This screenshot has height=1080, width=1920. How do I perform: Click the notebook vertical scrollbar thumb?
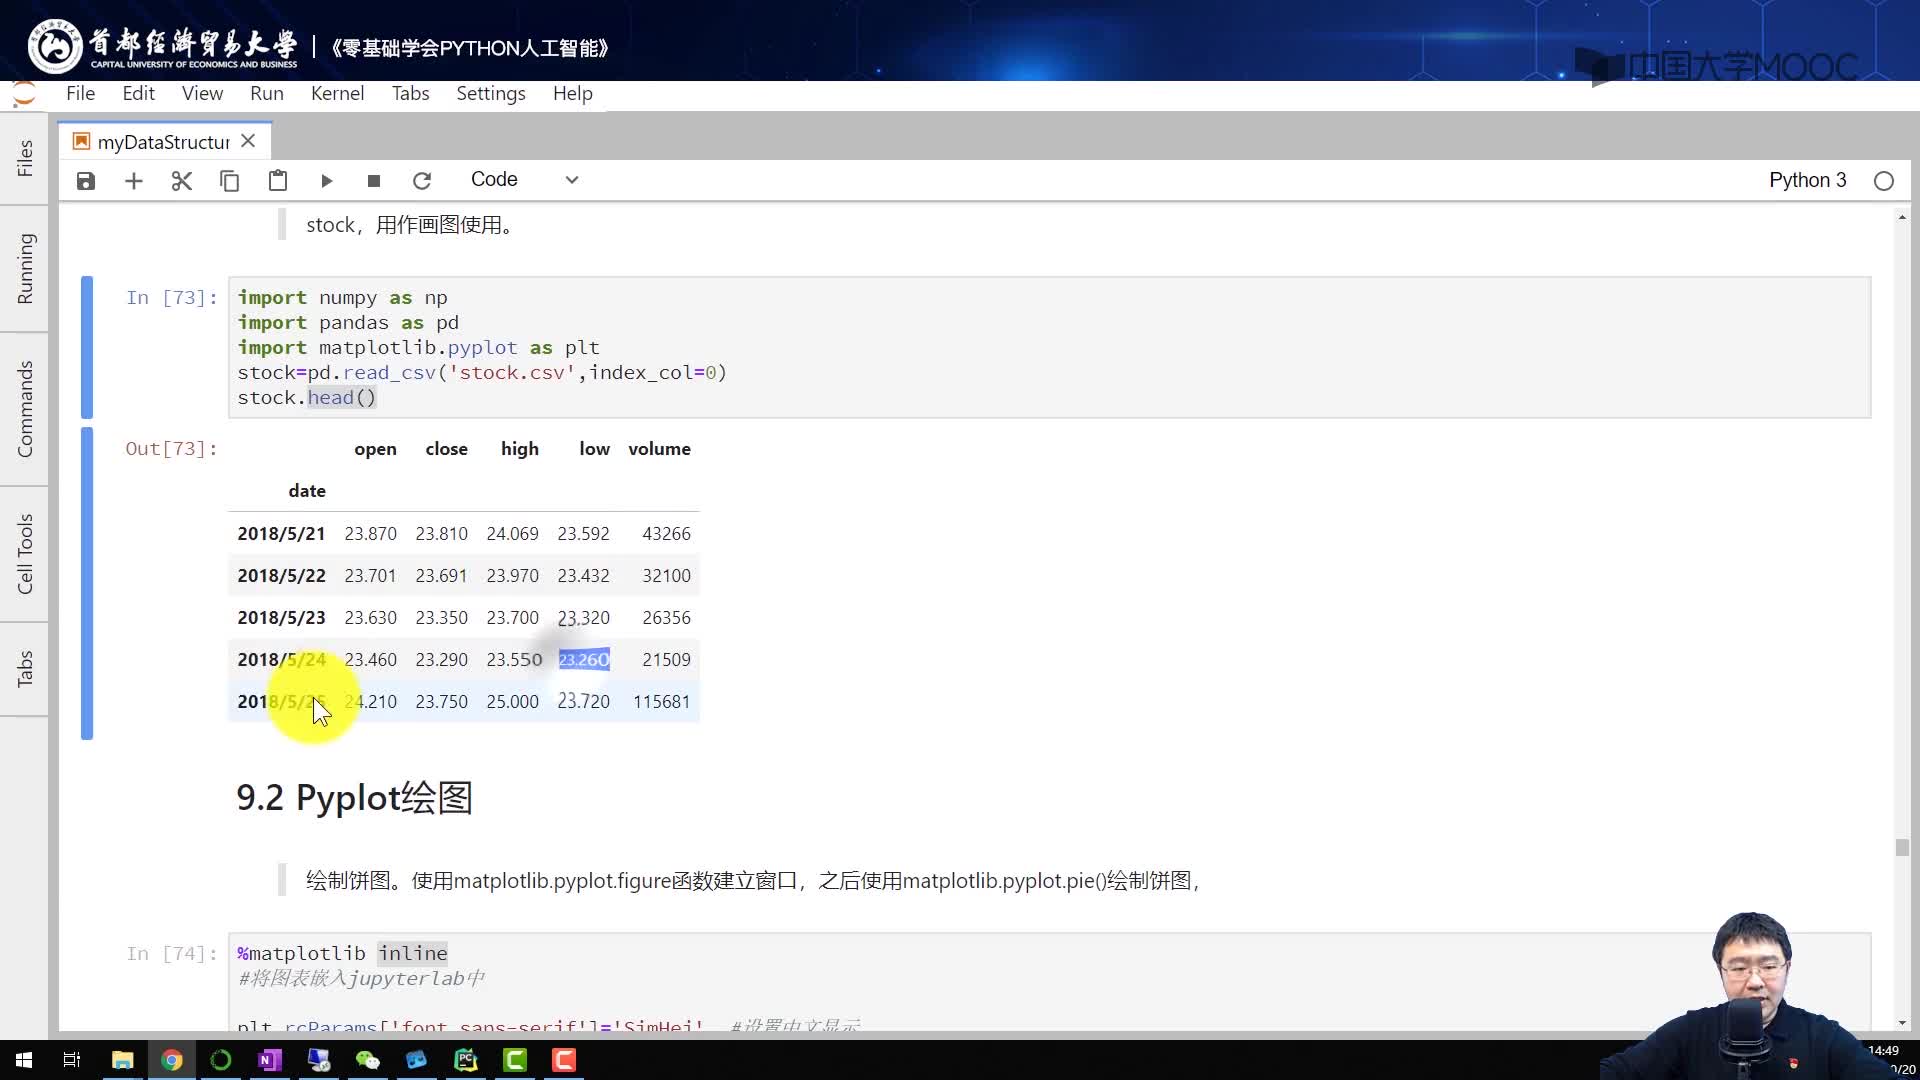[x=1902, y=847]
